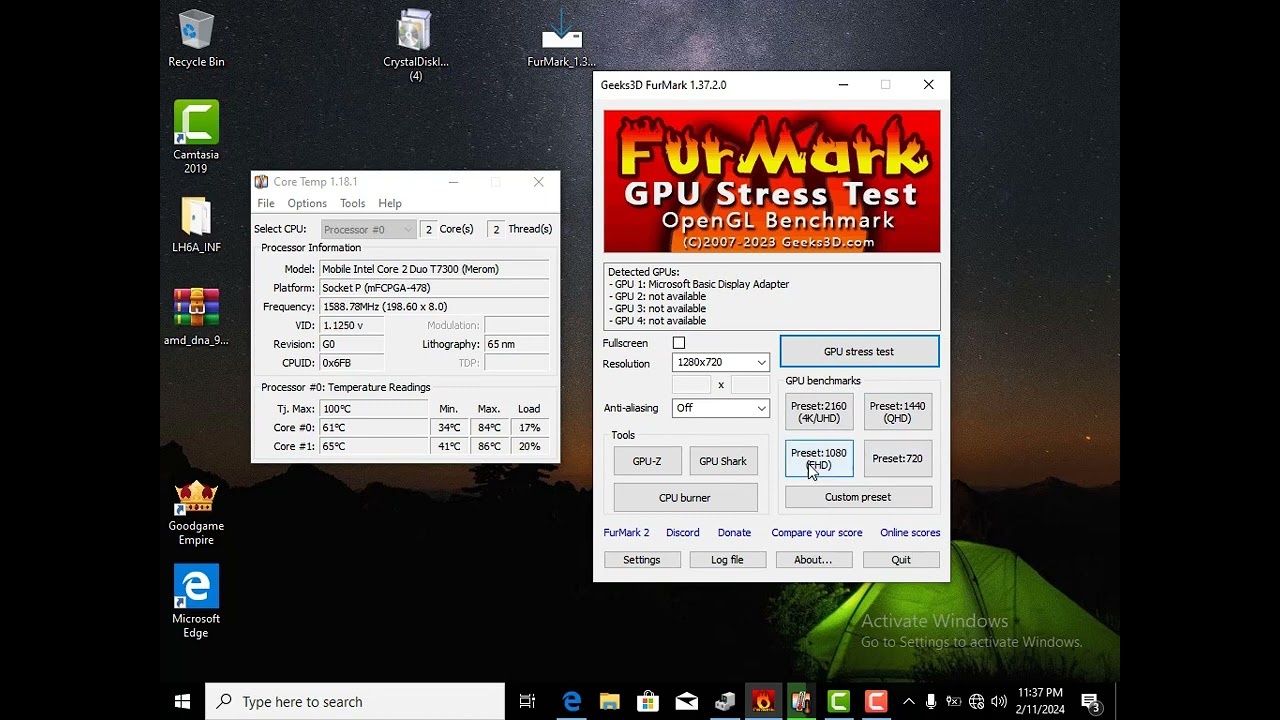The width and height of the screenshot is (1280, 720).
Task: Open the Options menu in Core Temp
Action: coord(307,203)
